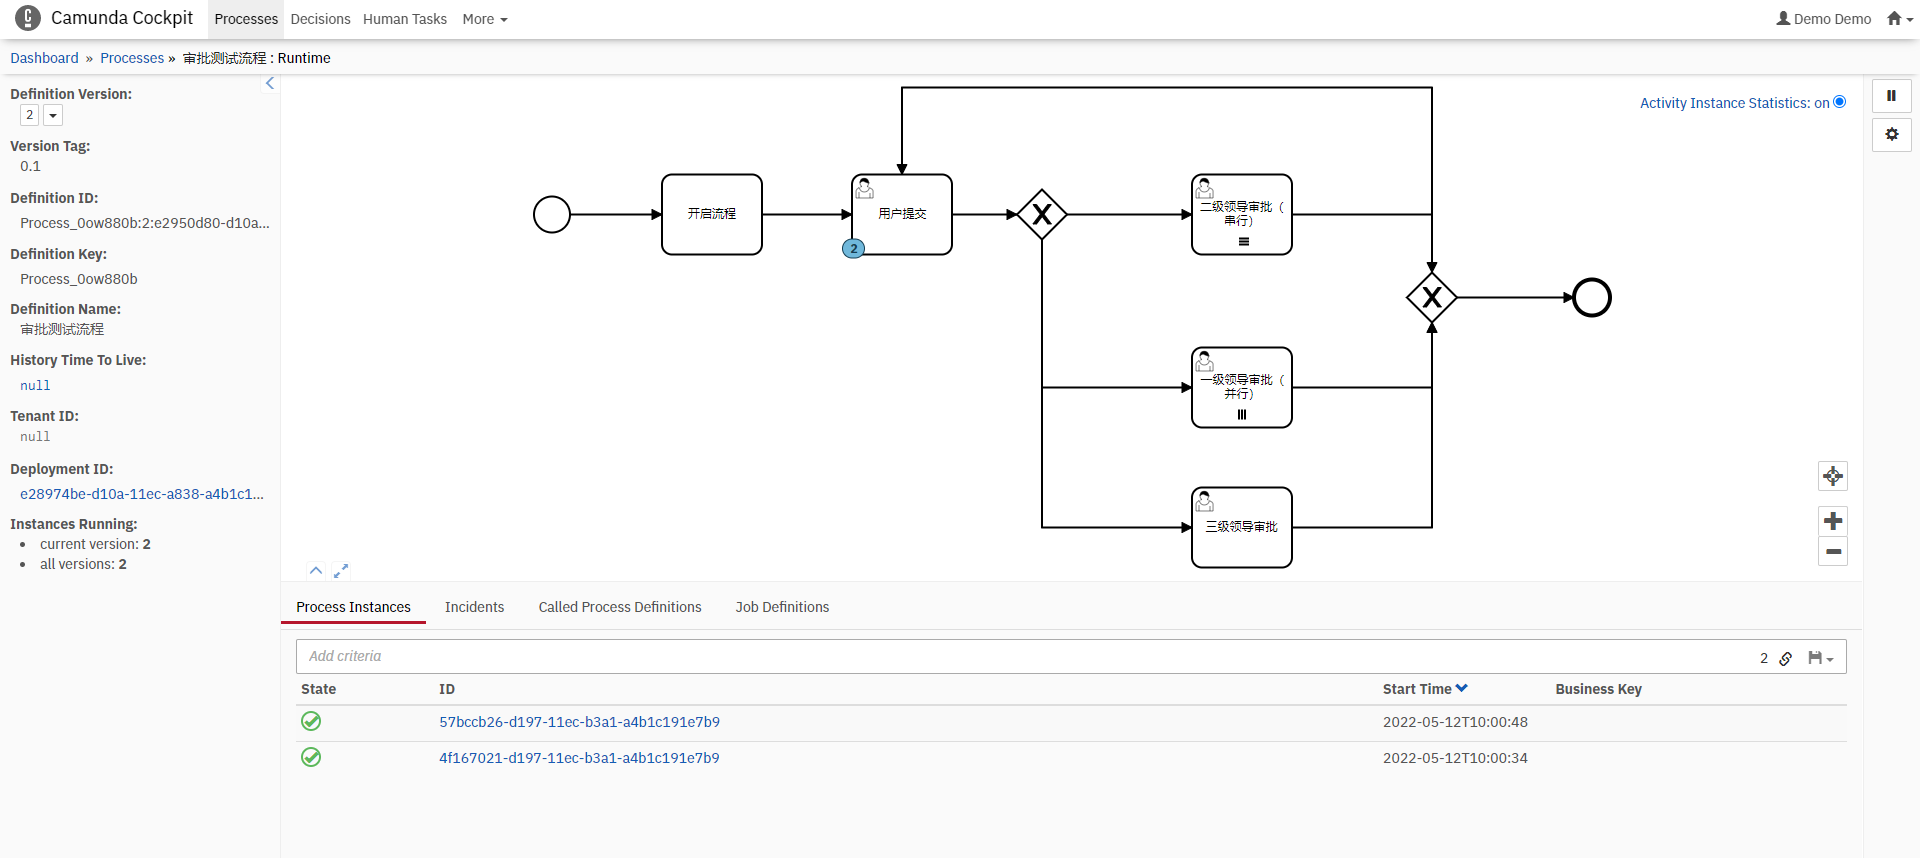Screen dimensions: 1920x858
Task: Click the start time 2022-05-12T10:00:48
Action: tap(1455, 722)
